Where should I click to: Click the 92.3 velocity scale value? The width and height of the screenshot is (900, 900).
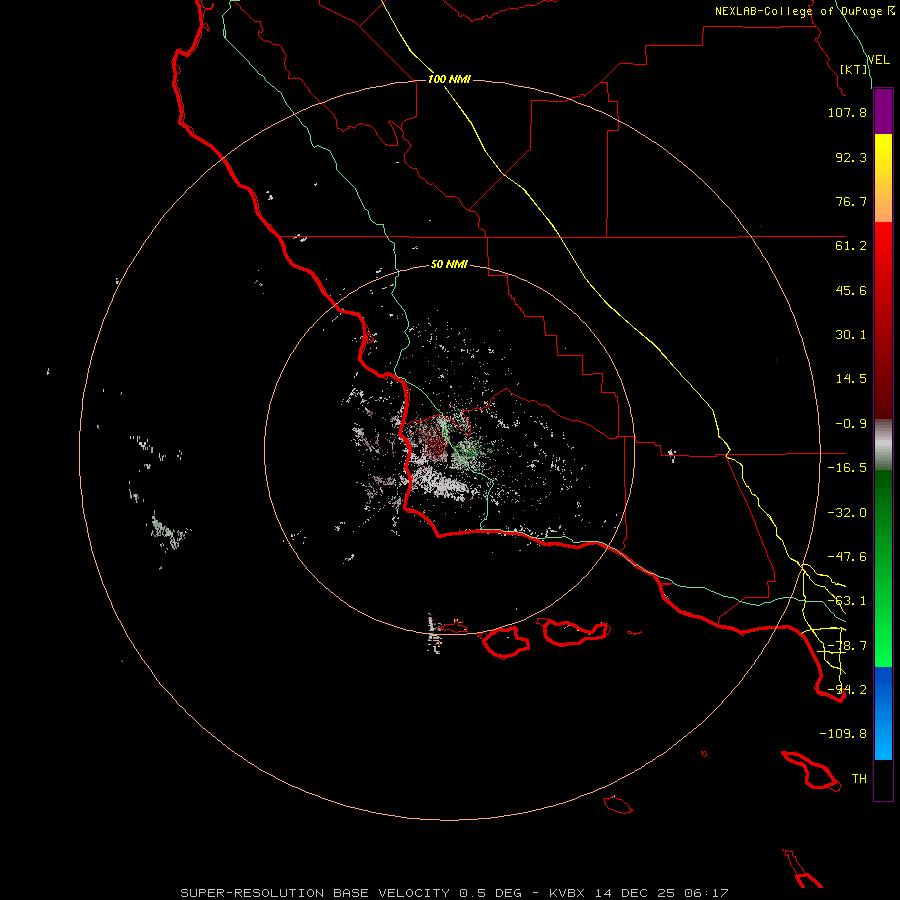(x=851, y=157)
